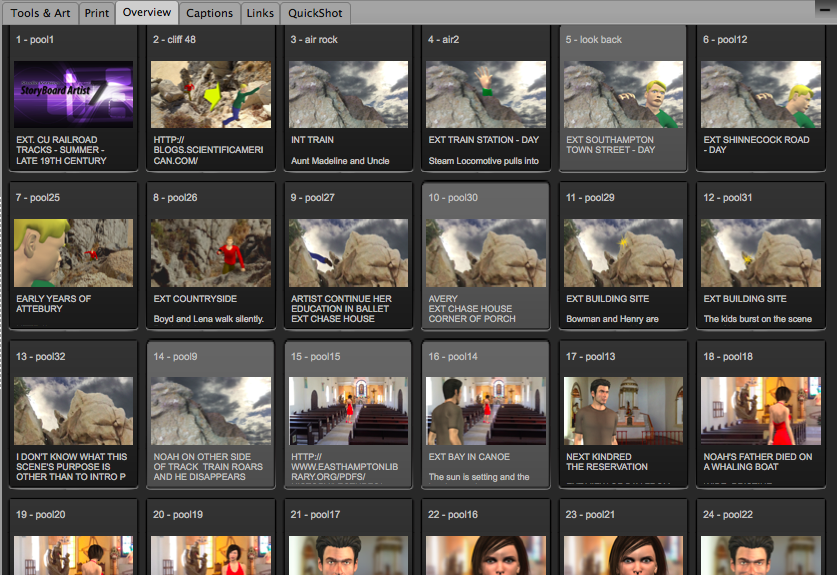Choose the 6 - pool12 thumbnail

point(761,94)
